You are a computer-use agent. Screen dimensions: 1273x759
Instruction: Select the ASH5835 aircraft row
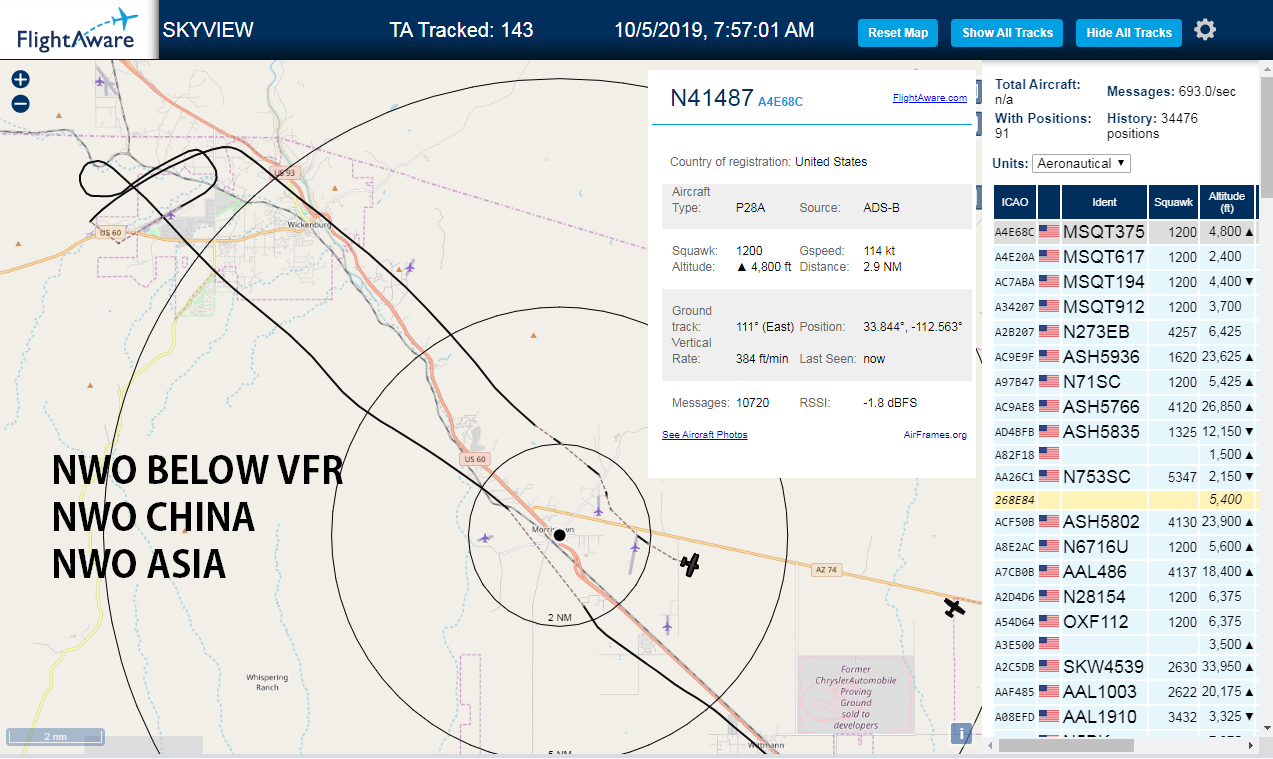(1125, 431)
